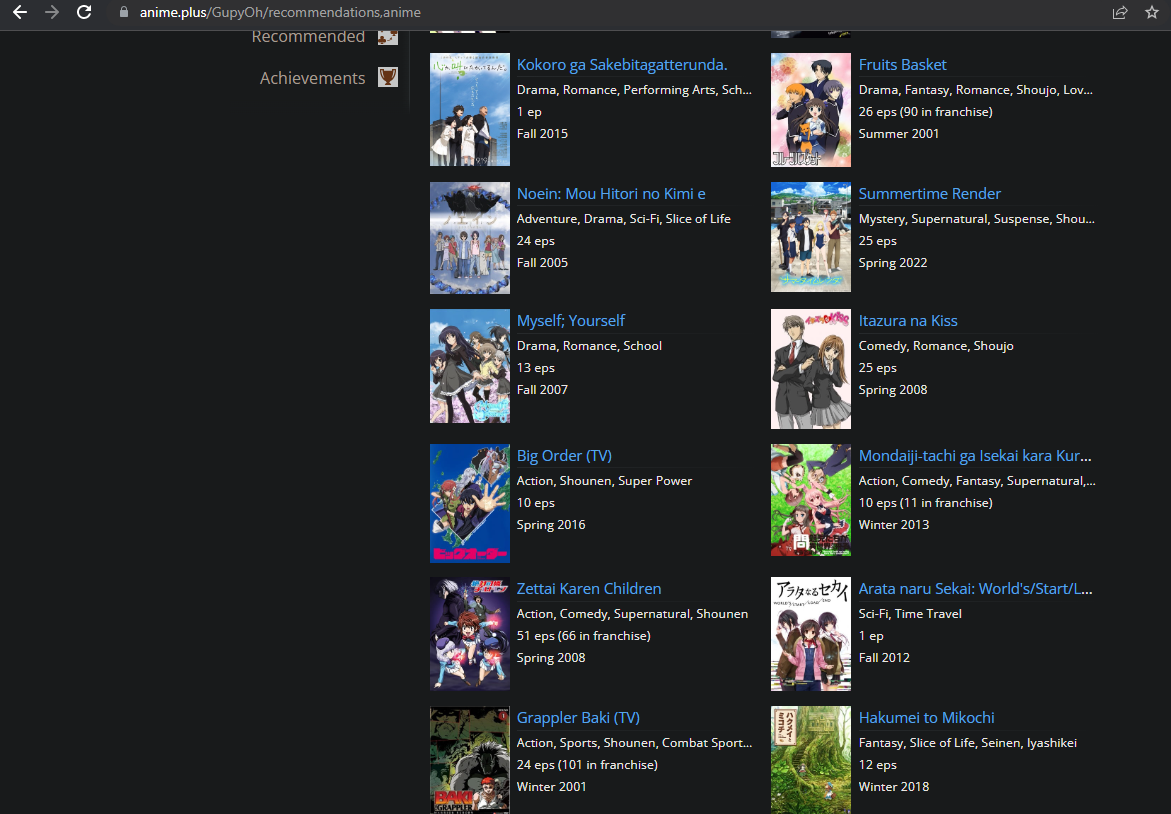The height and width of the screenshot is (814, 1171).
Task: View site info via padlock icon
Action: click(124, 13)
